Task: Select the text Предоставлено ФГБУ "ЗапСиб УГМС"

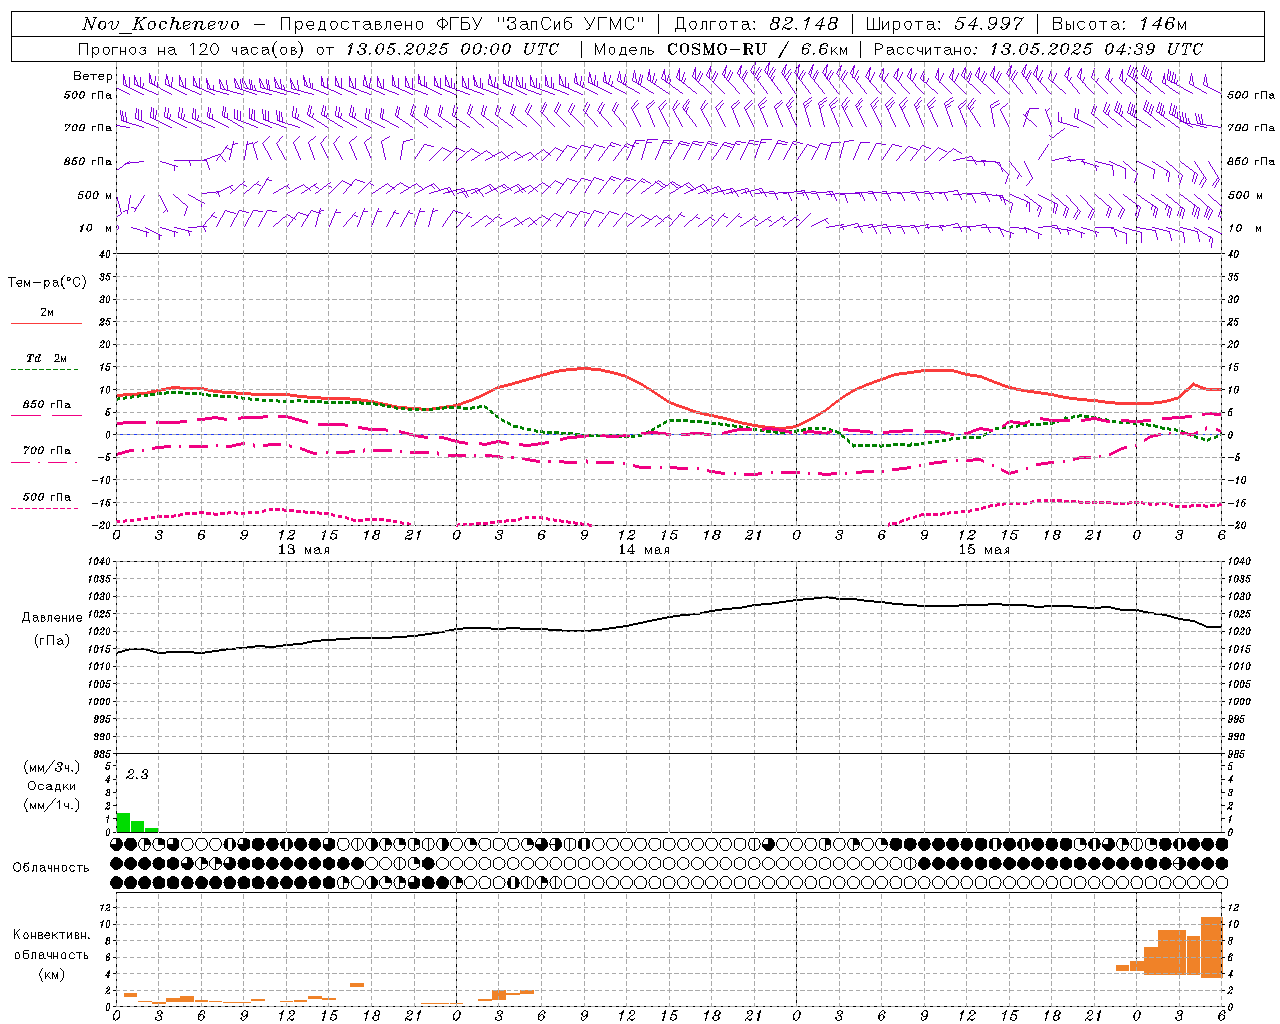Action: (462, 24)
